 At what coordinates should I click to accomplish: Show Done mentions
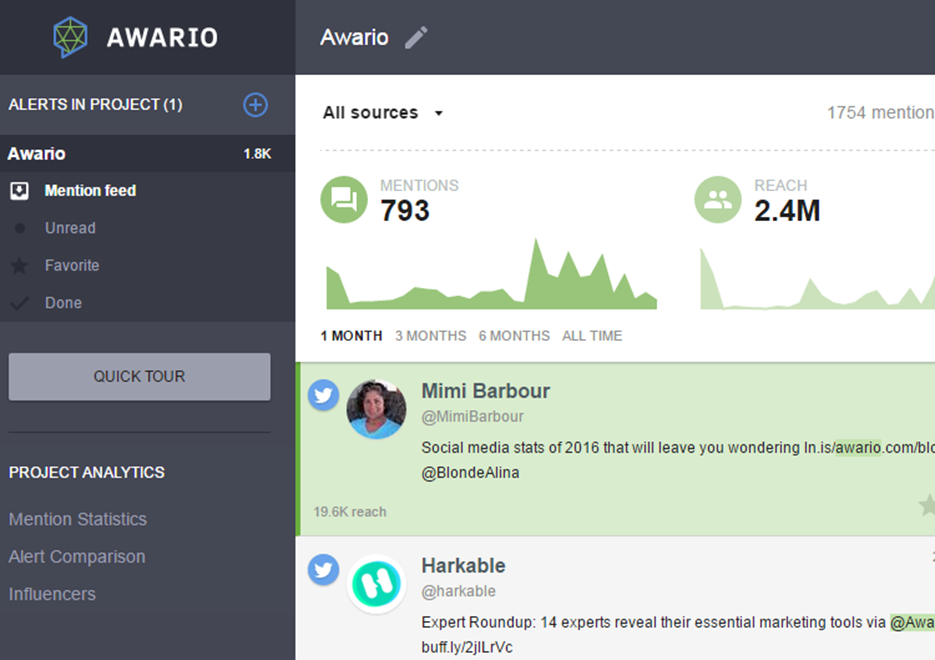point(63,303)
